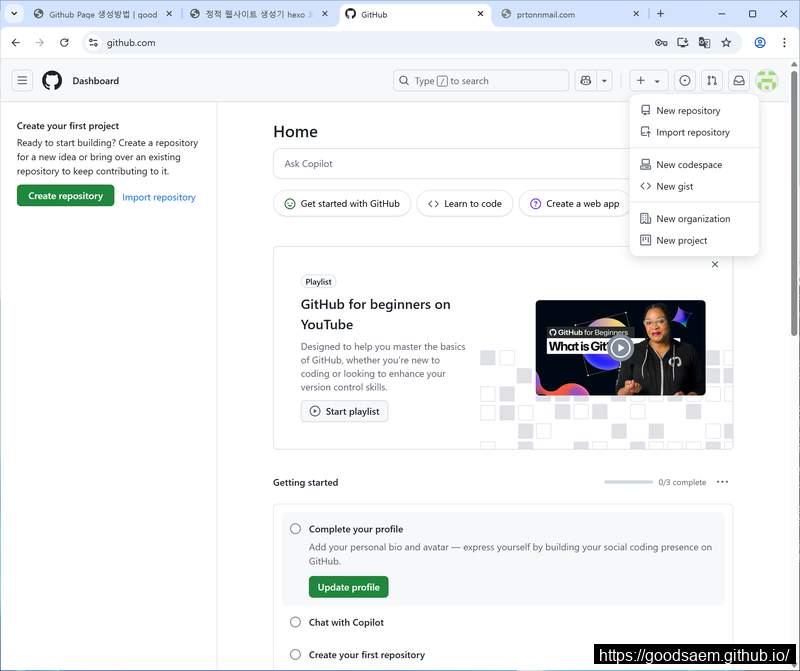Click the translate page icon
The width and height of the screenshot is (800, 671).
pos(705,43)
